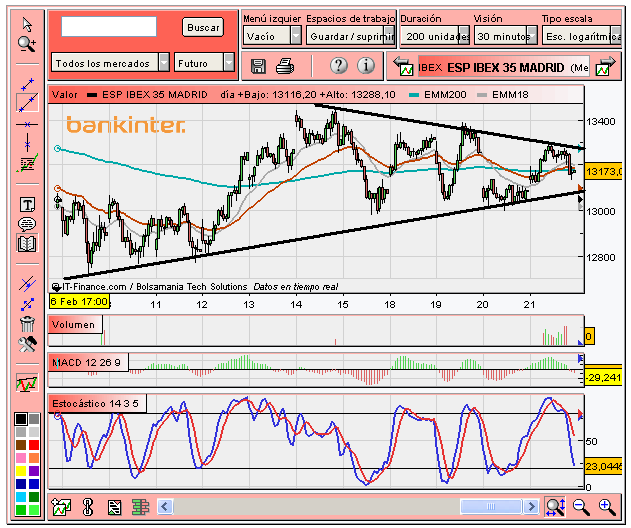Image resolution: width=631 pixels, height=528 pixels.
Task: Click the 'Valor' panel label
Action: coord(64,95)
